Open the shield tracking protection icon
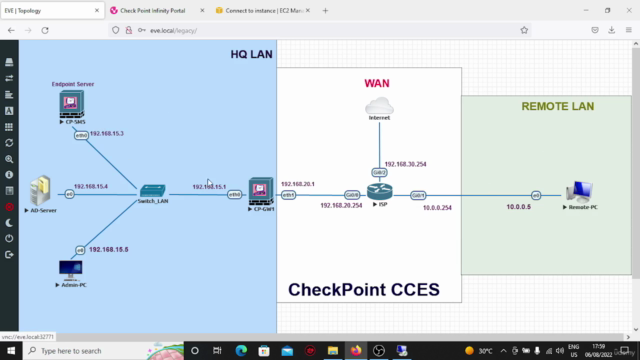Screen dimensions: 640x360 [116, 30]
